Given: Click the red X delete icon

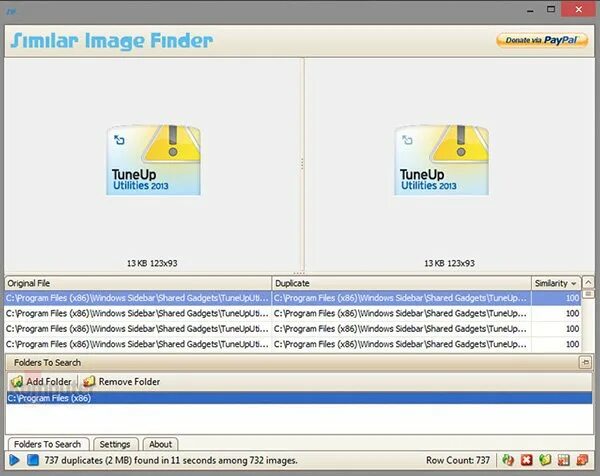Looking at the screenshot, I should click(x=527, y=460).
